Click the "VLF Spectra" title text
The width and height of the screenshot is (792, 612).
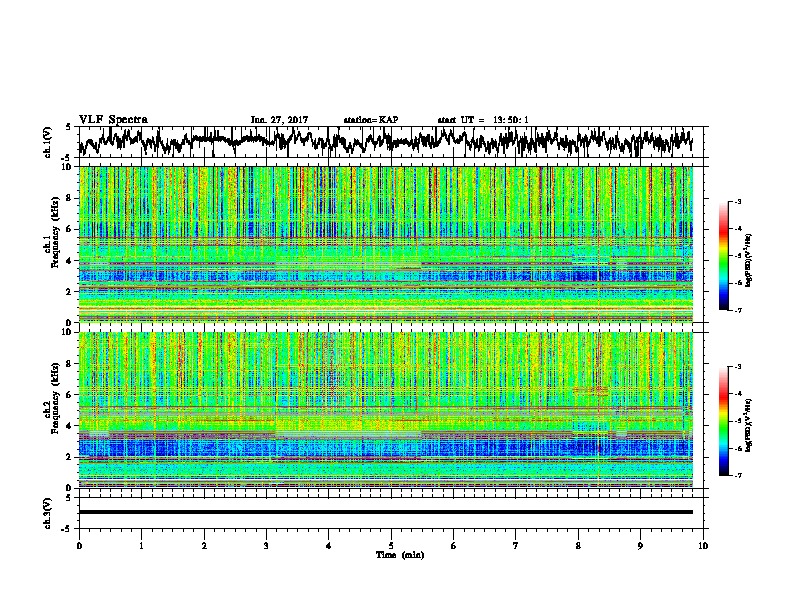tap(113, 120)
